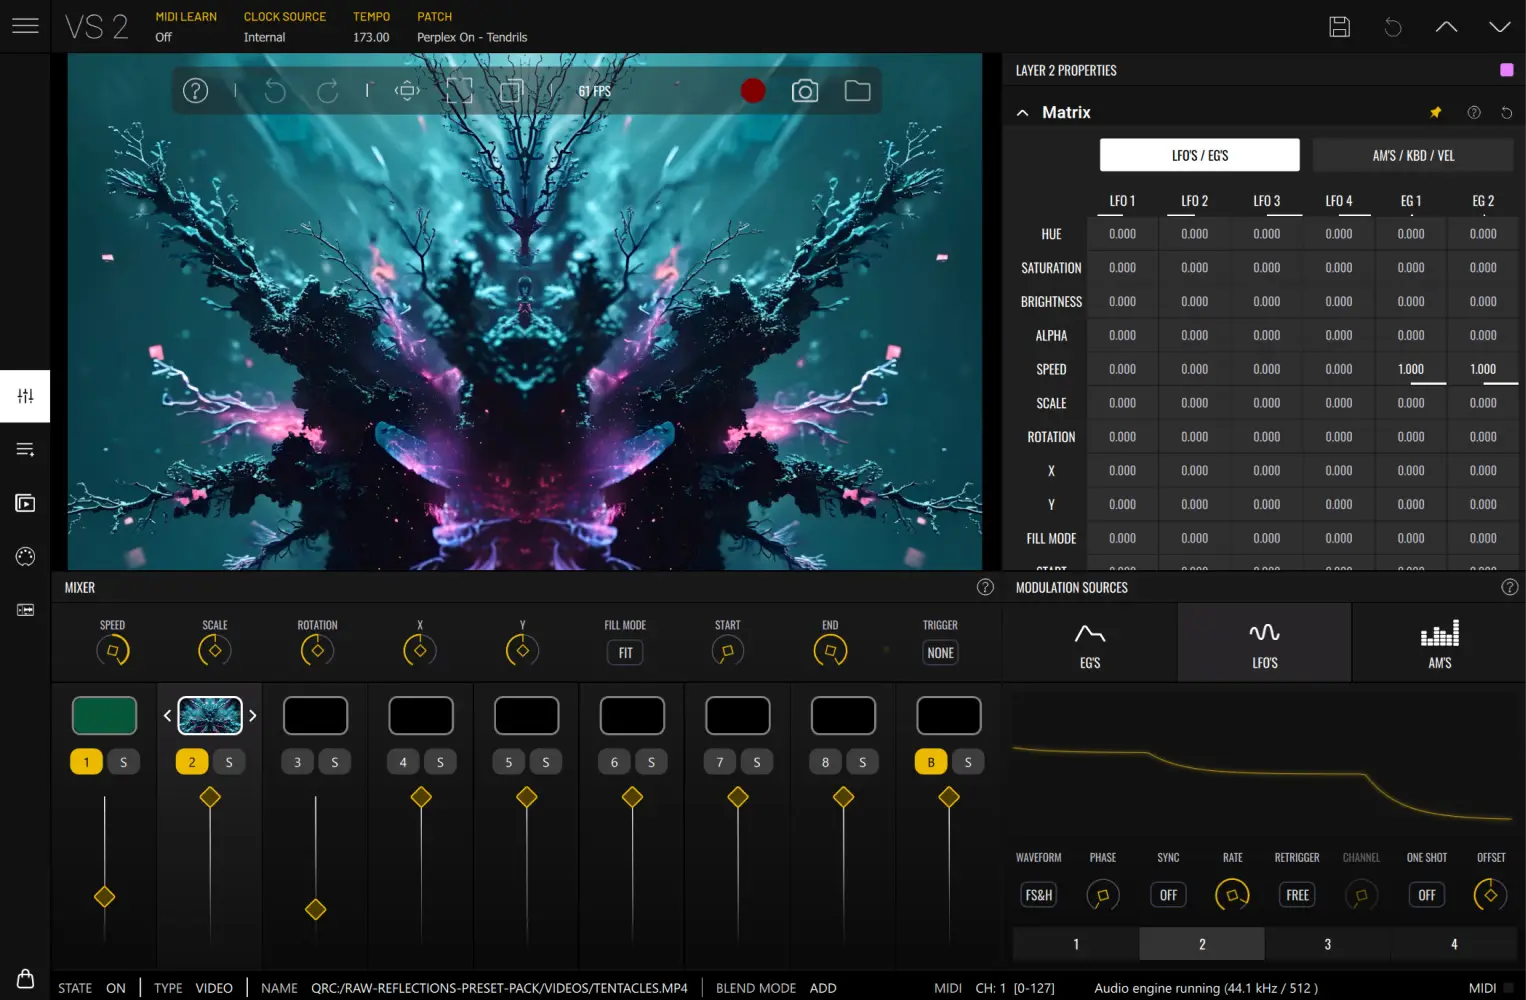The height and width of the screenshot is (1000, 1526).
Task: Take a snapshot using the camera icon
Action: pyautogui.click(x=805, y=90)
